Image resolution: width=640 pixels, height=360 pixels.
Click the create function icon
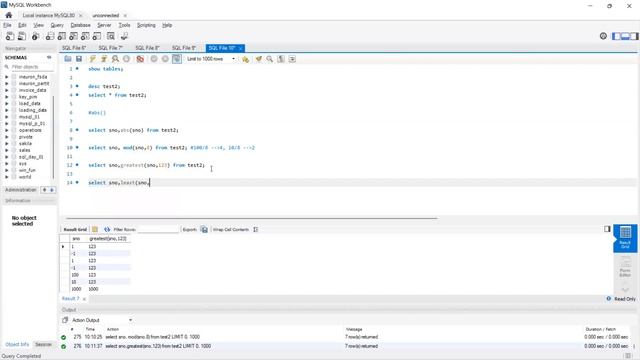(97, 36)
